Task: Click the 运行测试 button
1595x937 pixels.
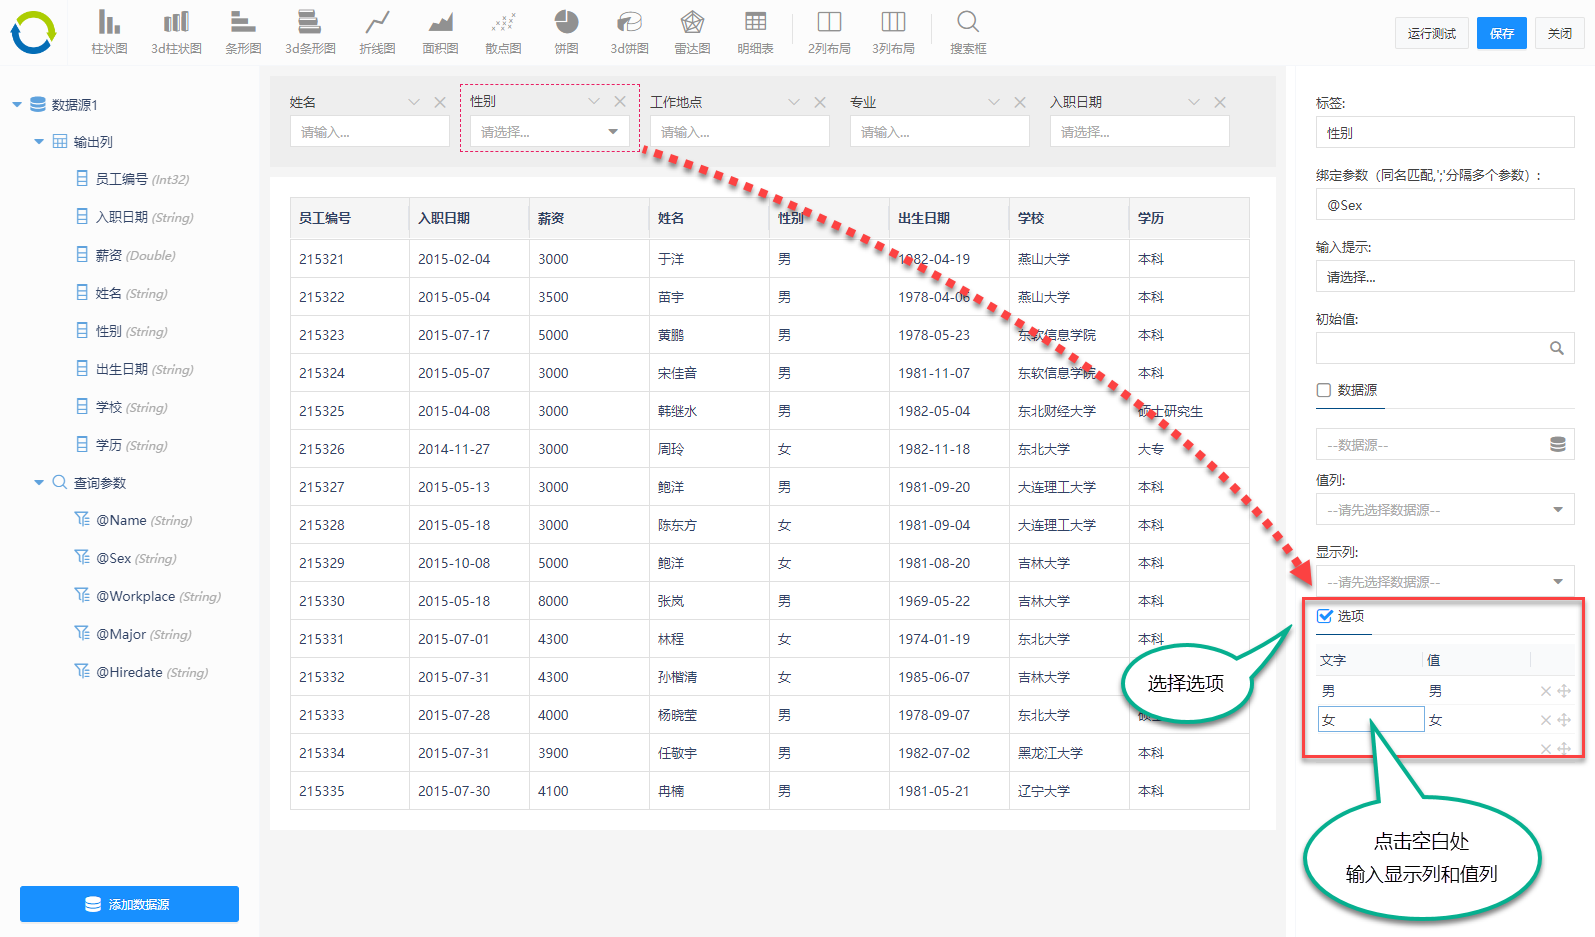Action: [x=1432, y=33]
